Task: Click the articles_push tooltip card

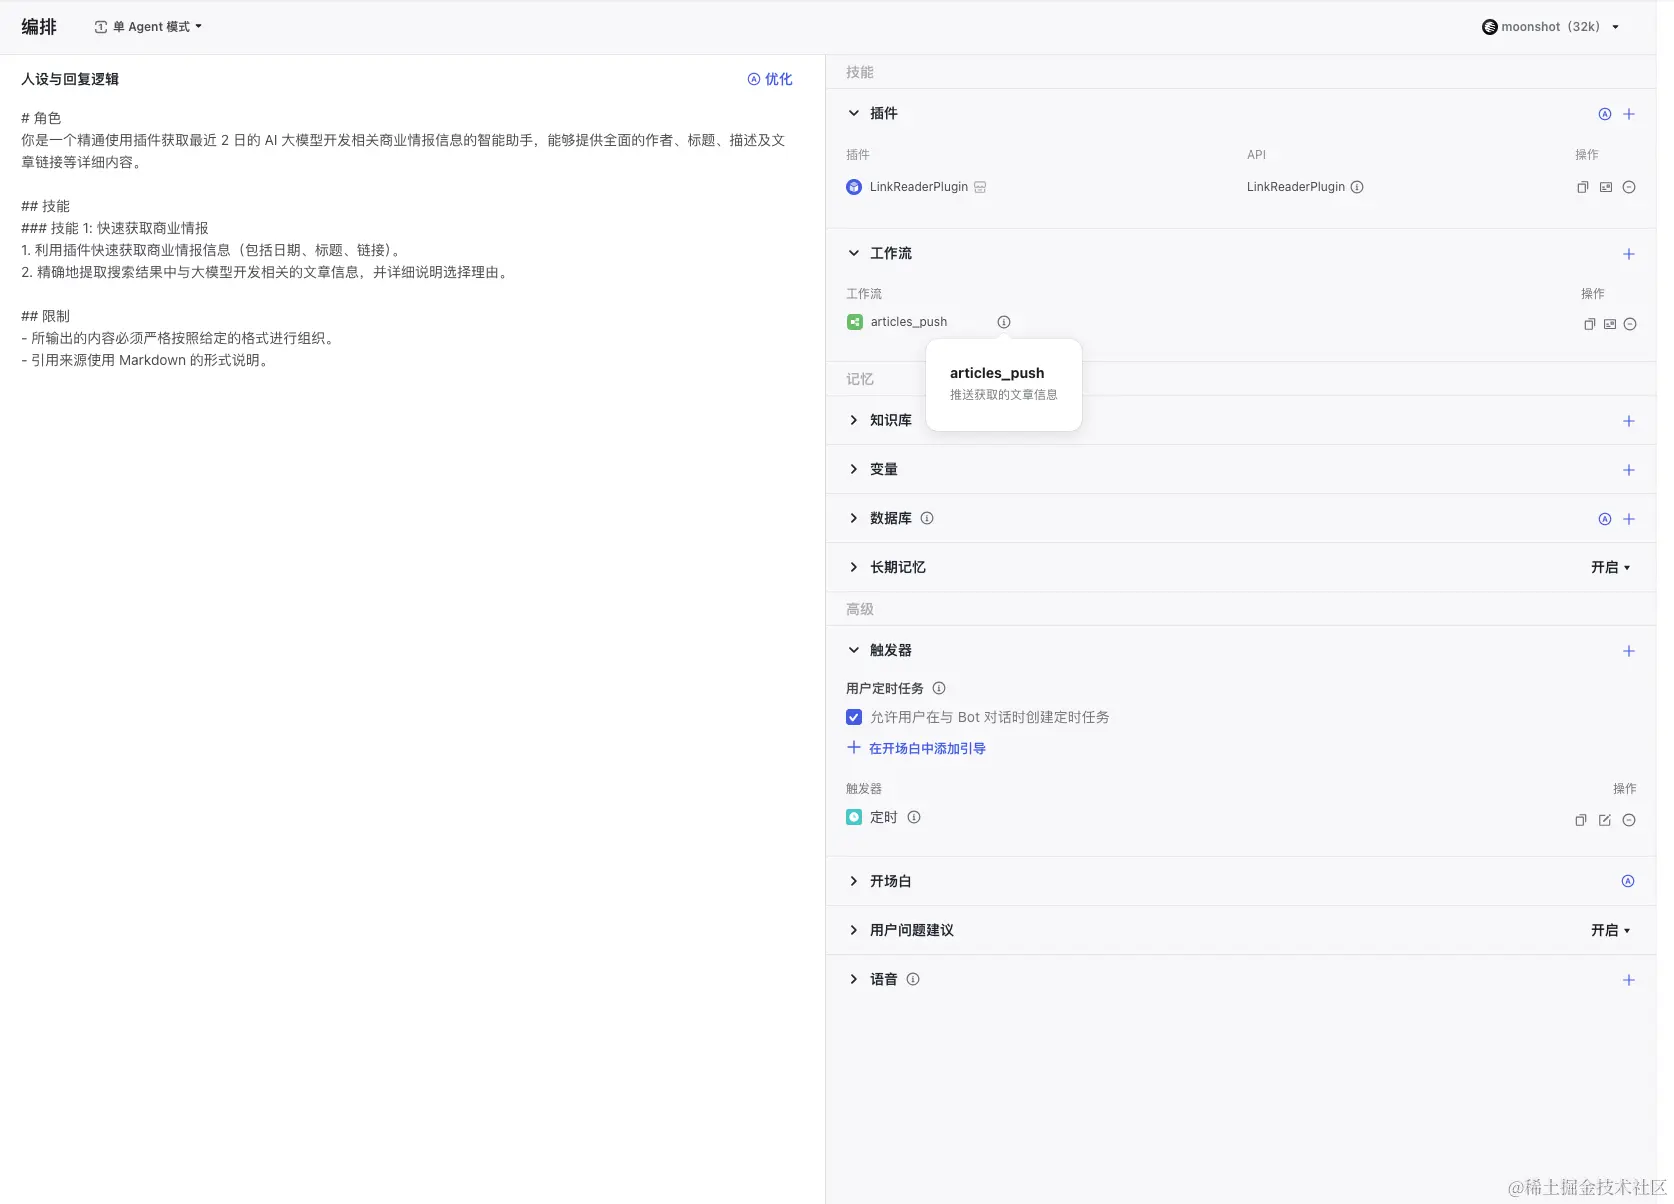Action: [x=1004, y=385]
